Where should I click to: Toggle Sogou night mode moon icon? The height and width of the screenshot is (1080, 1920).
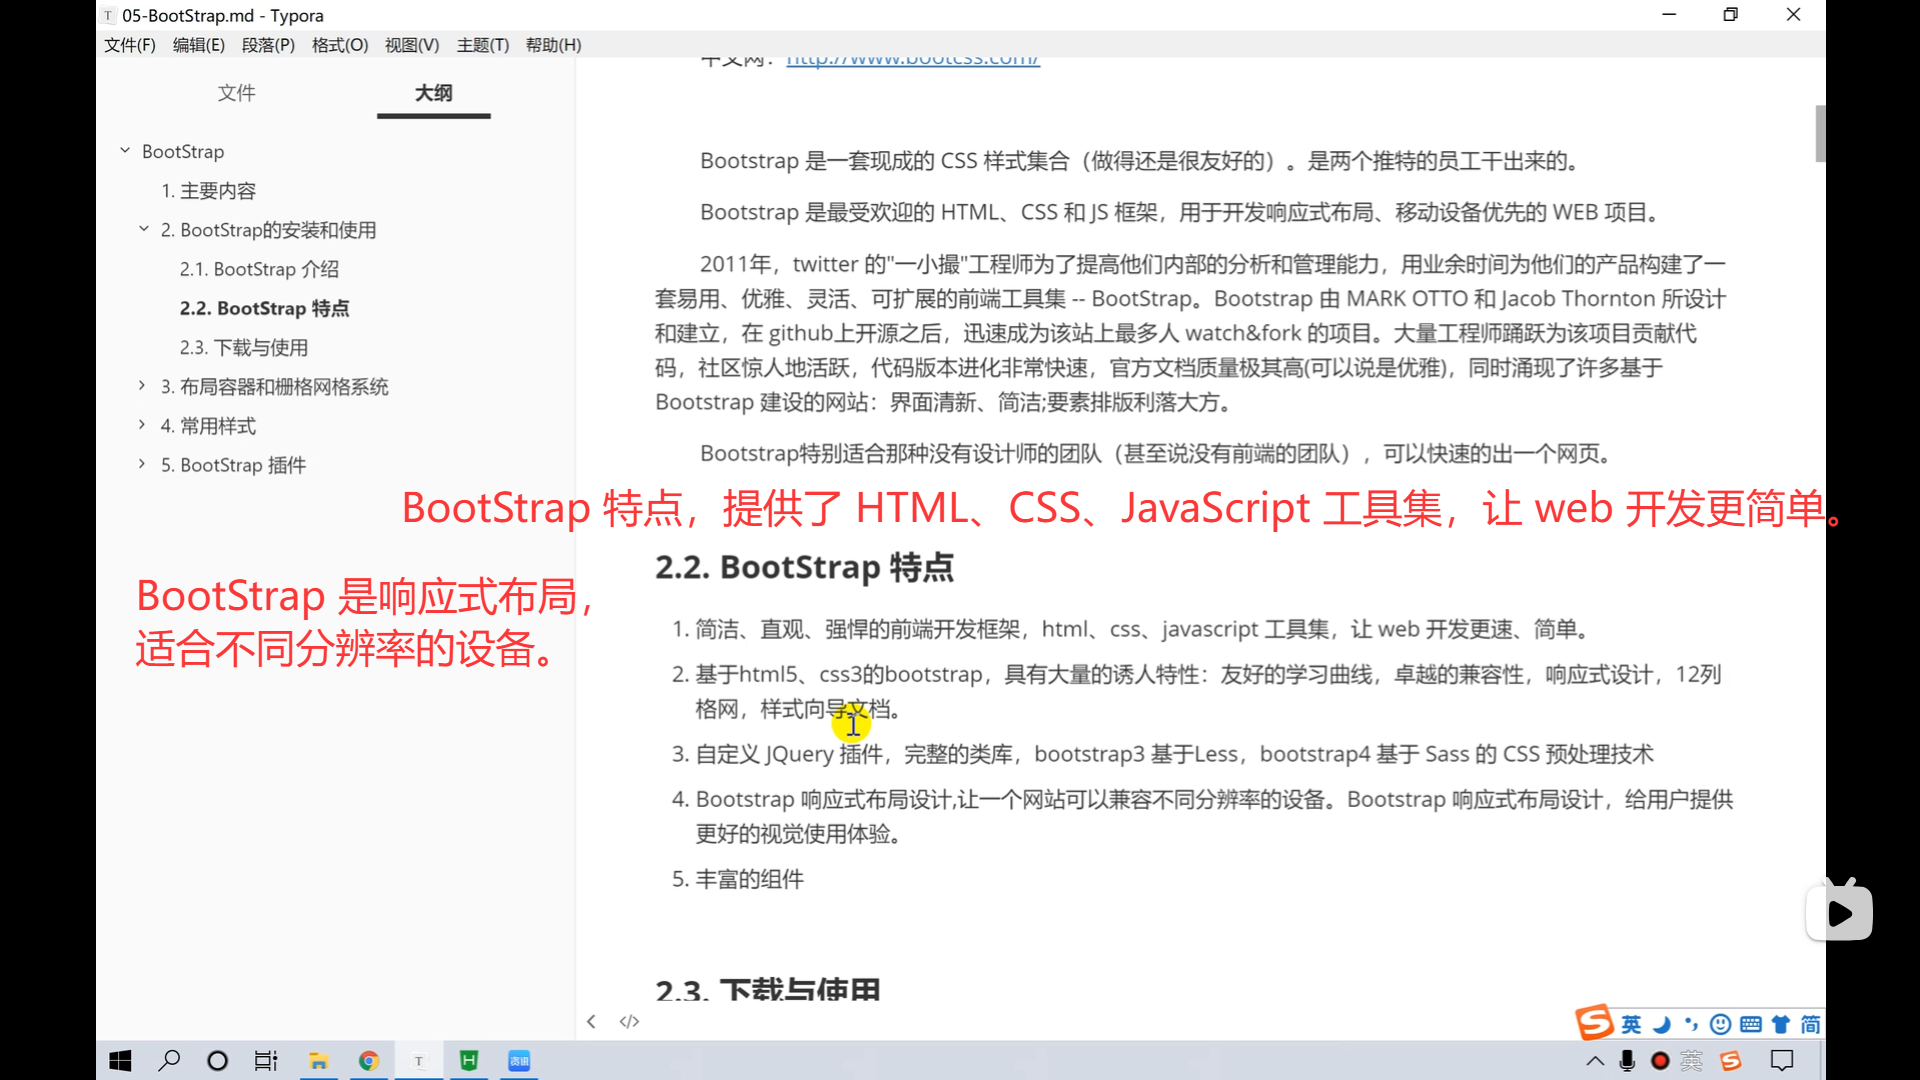[1661, 1024]
